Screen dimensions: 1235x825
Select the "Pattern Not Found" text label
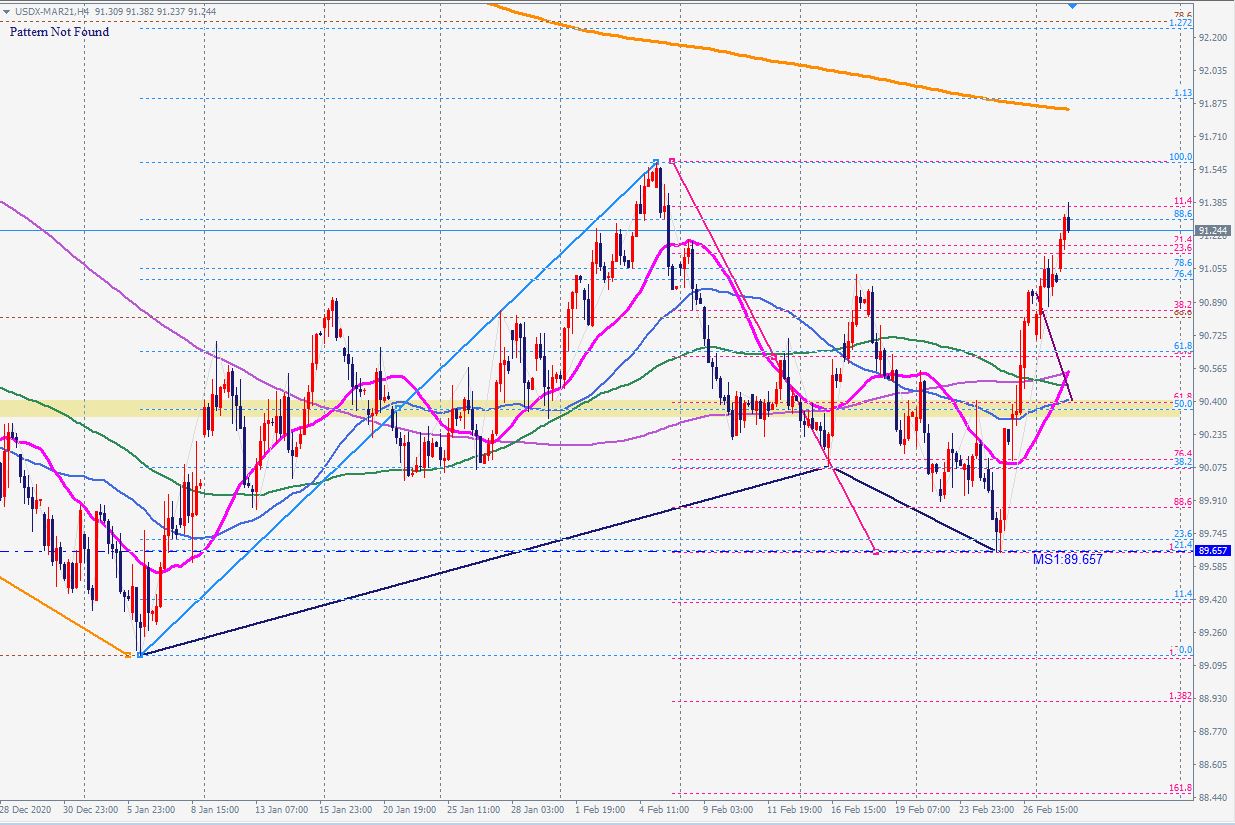(x=59, y=32)
